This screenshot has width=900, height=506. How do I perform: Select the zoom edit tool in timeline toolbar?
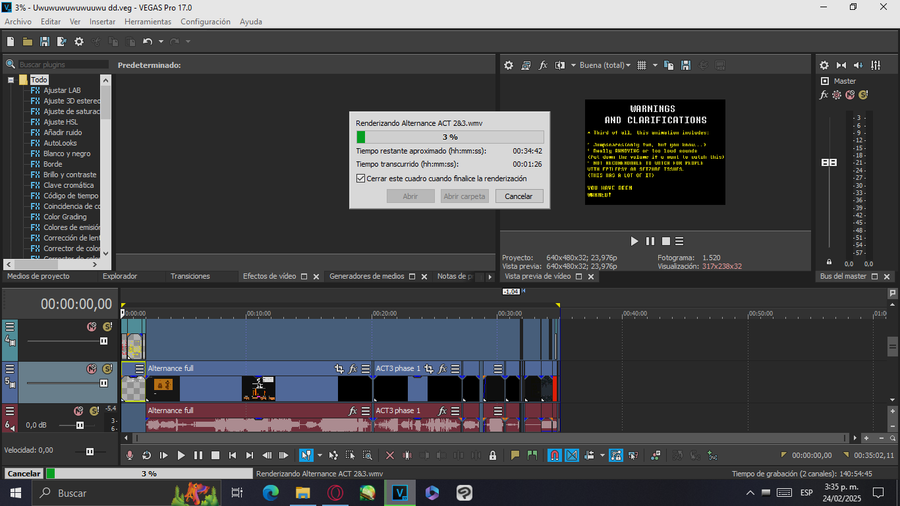coord(367,456)
